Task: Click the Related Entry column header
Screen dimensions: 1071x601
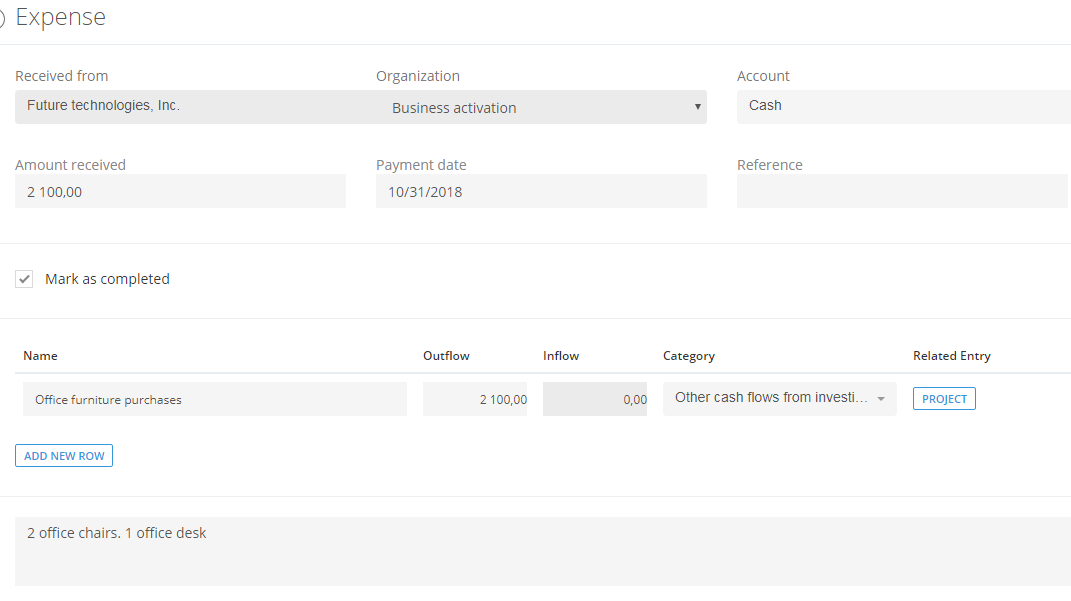Action: 951,356
